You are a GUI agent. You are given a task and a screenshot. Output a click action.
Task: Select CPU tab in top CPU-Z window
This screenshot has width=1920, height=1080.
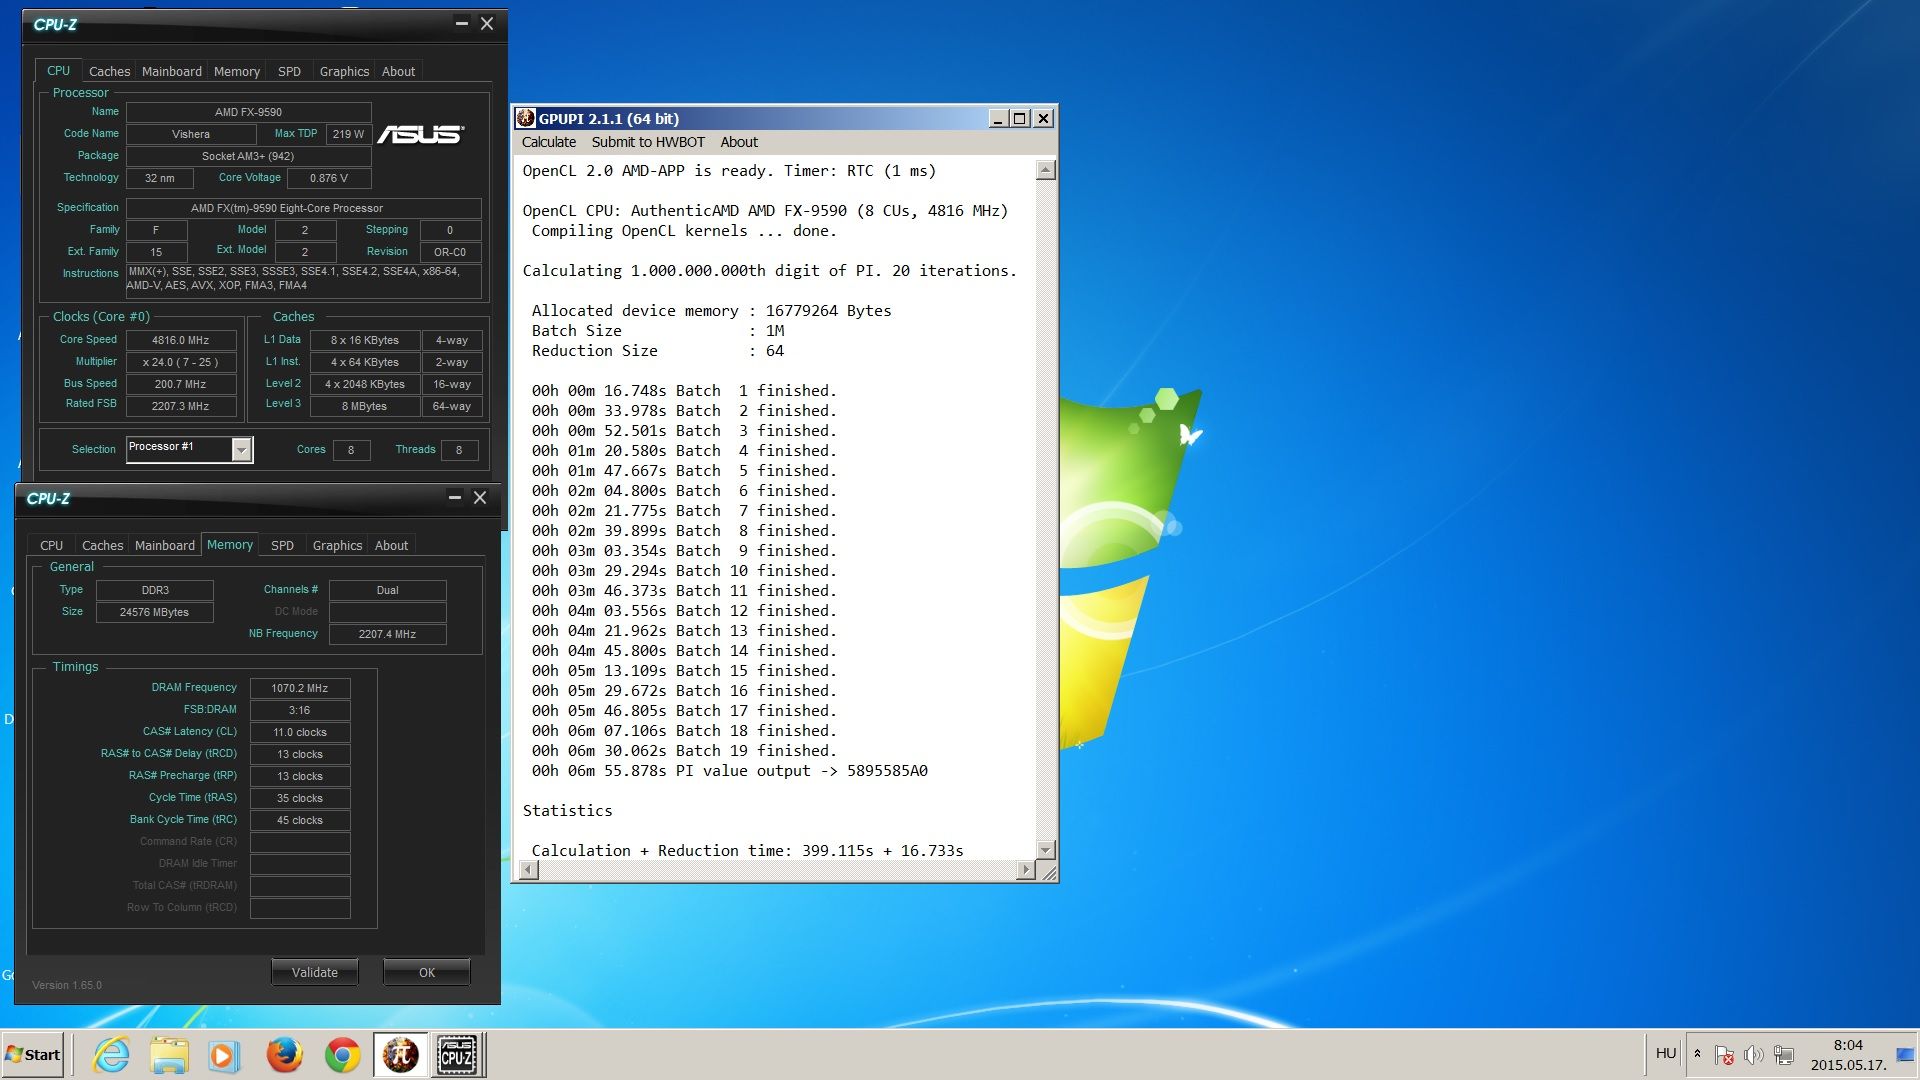click(58, 70)
